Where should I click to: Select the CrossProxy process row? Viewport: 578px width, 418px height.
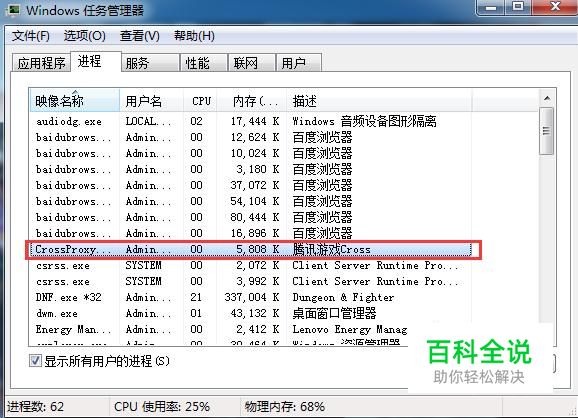tap(250, 250)
